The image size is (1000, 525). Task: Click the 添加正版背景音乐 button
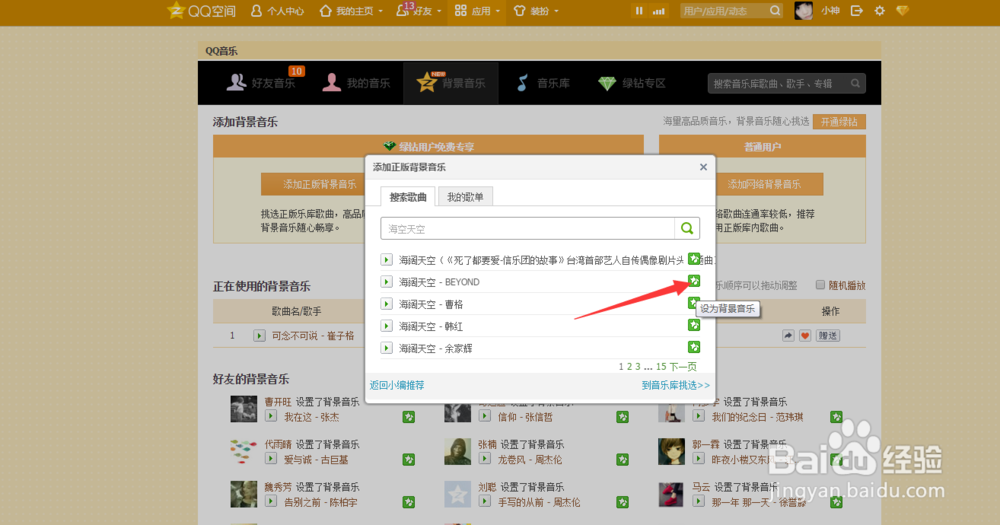click(312, 184)
